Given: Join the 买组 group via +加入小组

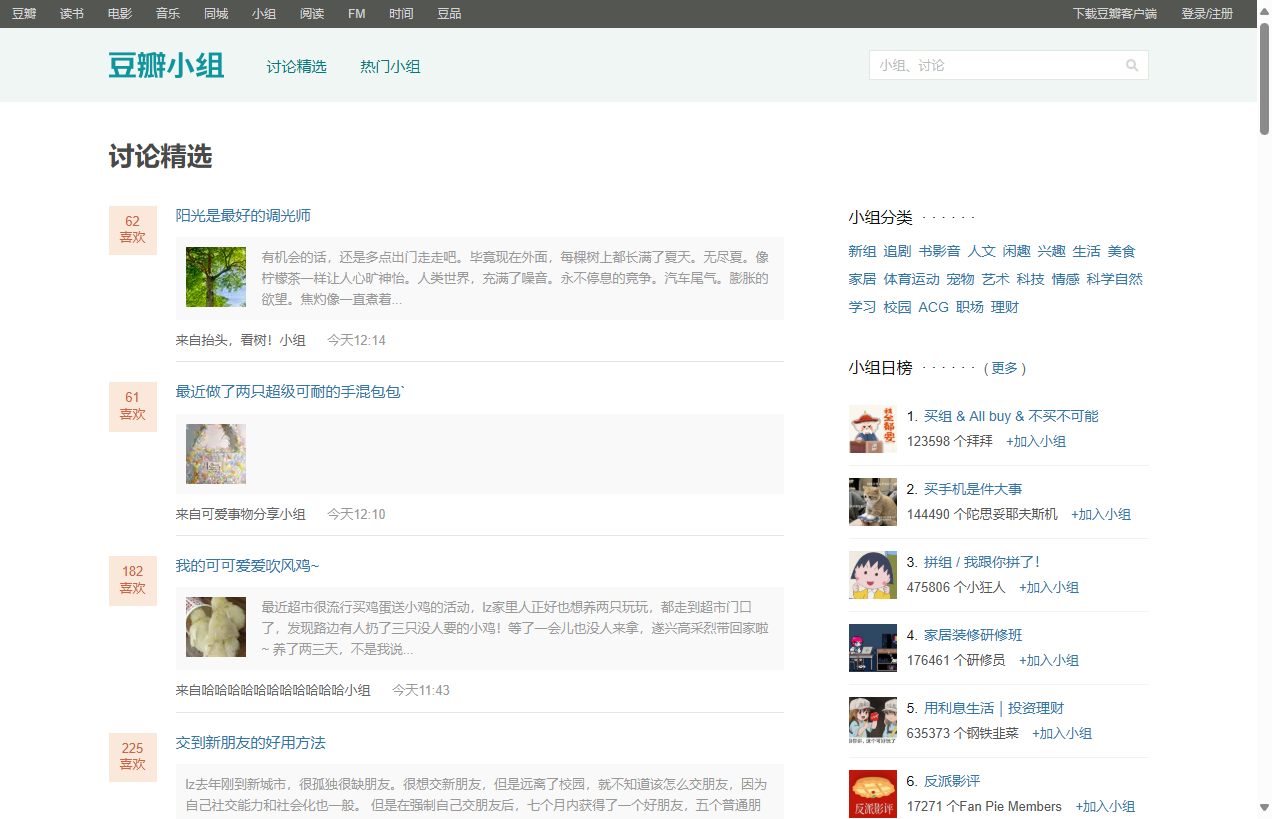Looking at the screenshot, I should coord(1035,441).
